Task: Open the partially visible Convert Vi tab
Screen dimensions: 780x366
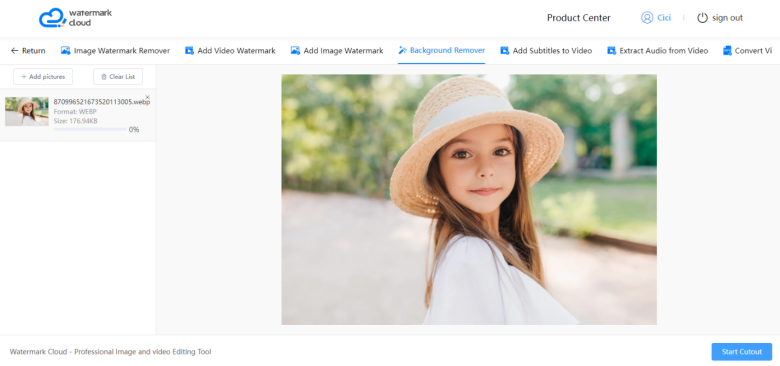Action: point(748,51)
